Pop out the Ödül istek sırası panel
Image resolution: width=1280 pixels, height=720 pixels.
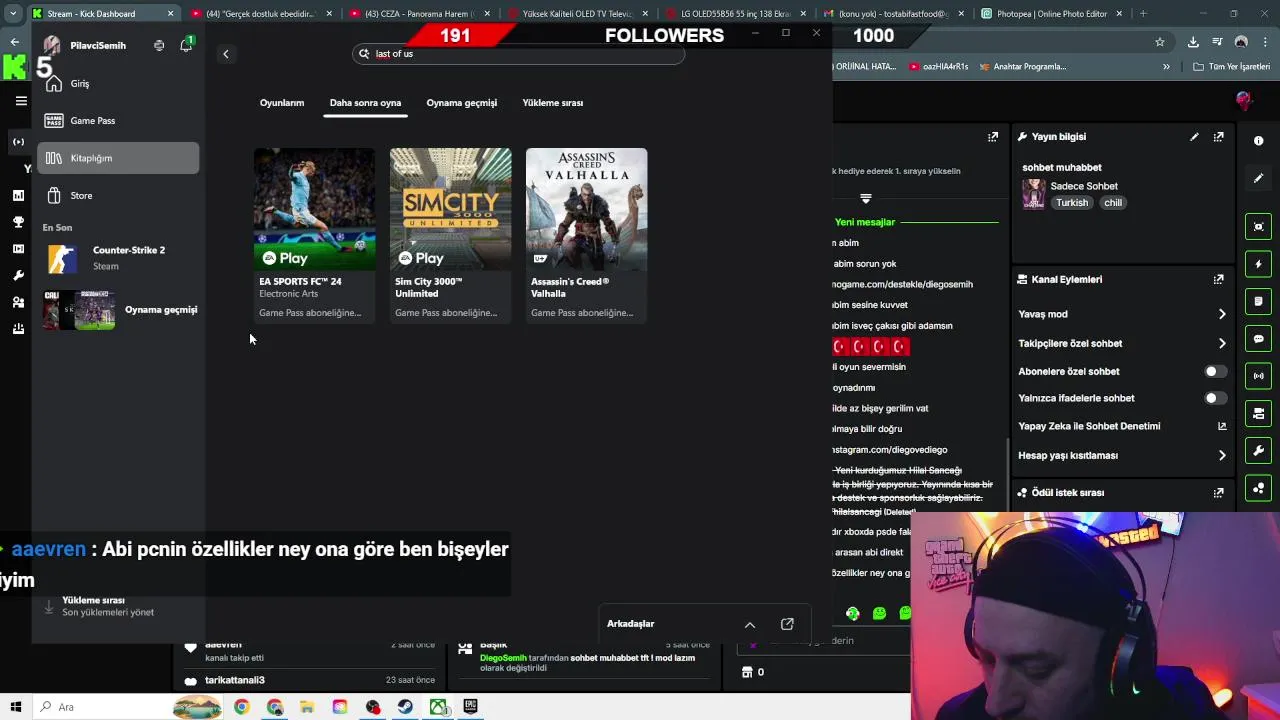(1218, 493)
